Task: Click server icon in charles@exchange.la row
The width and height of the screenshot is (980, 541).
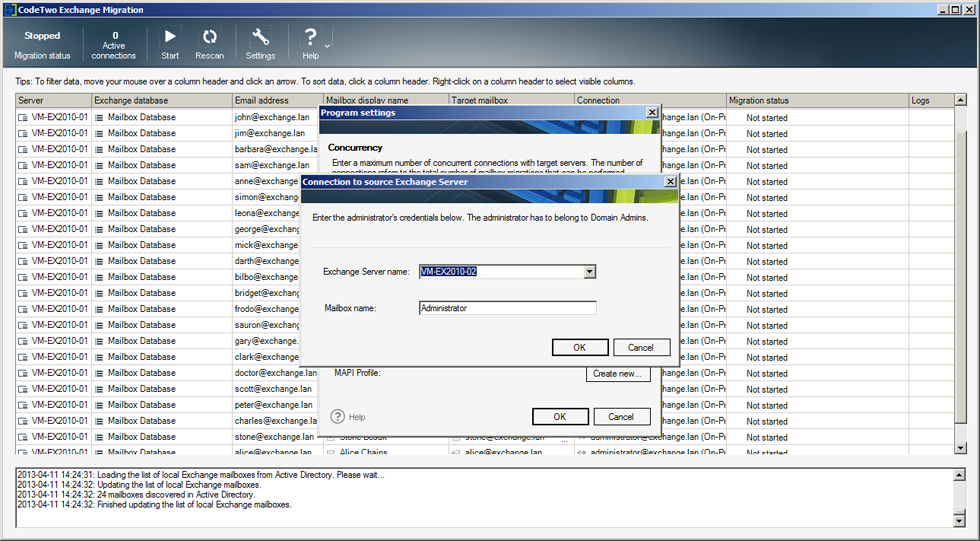Action: [x=23, y=421]
